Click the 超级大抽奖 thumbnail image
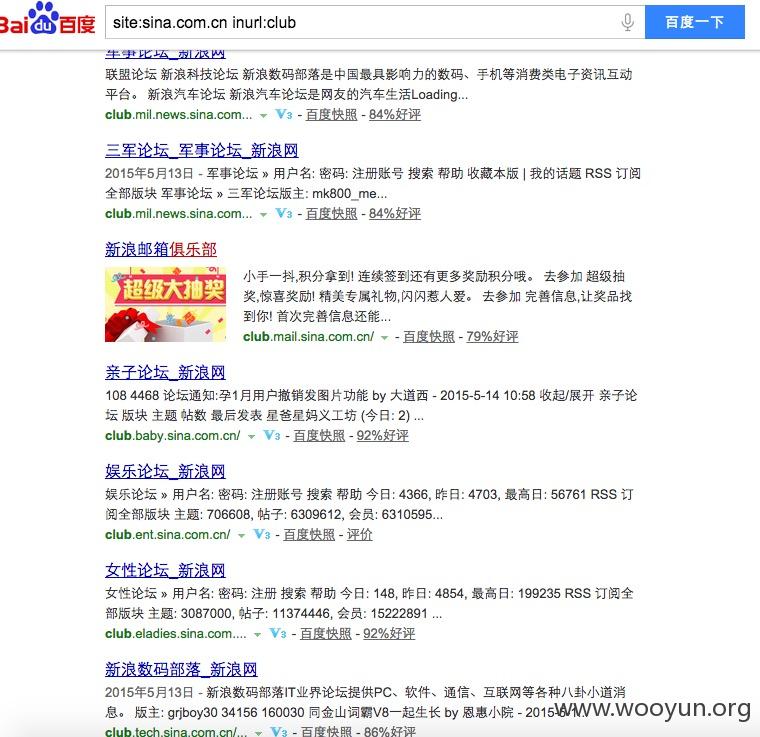The height and width of the screenshot is (737, 760). [165, 304]
